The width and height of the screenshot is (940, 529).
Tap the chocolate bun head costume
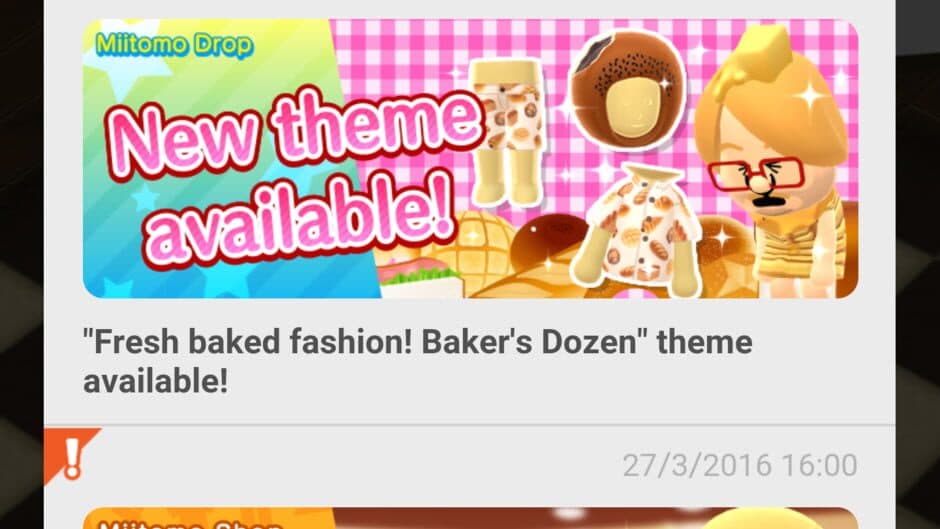point(627,90)
